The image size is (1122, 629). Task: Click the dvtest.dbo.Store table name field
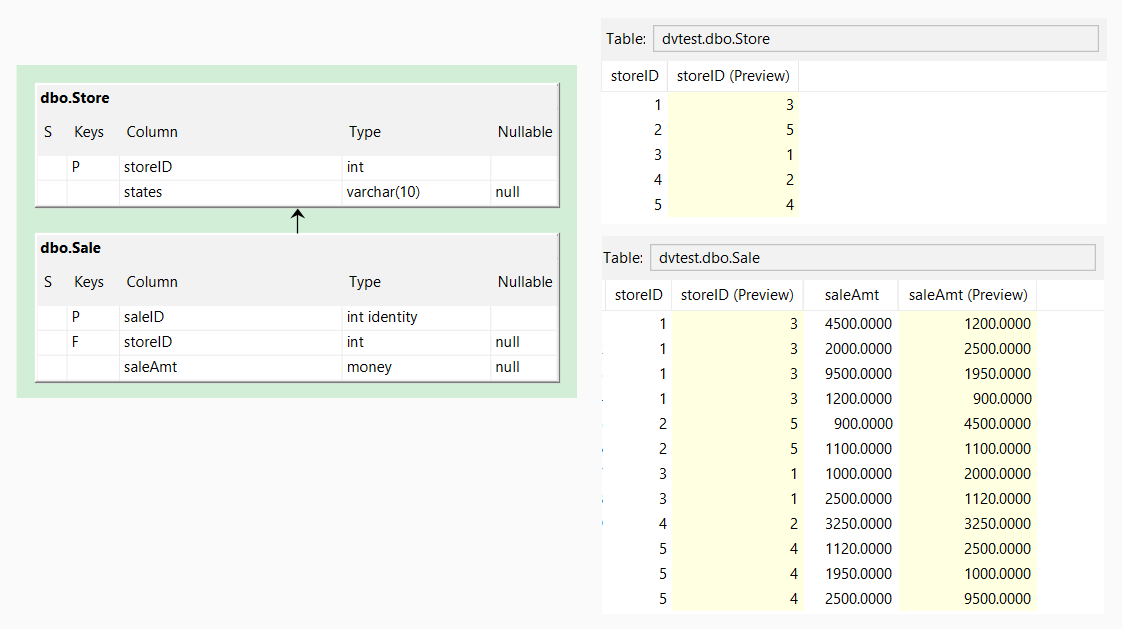875,39
